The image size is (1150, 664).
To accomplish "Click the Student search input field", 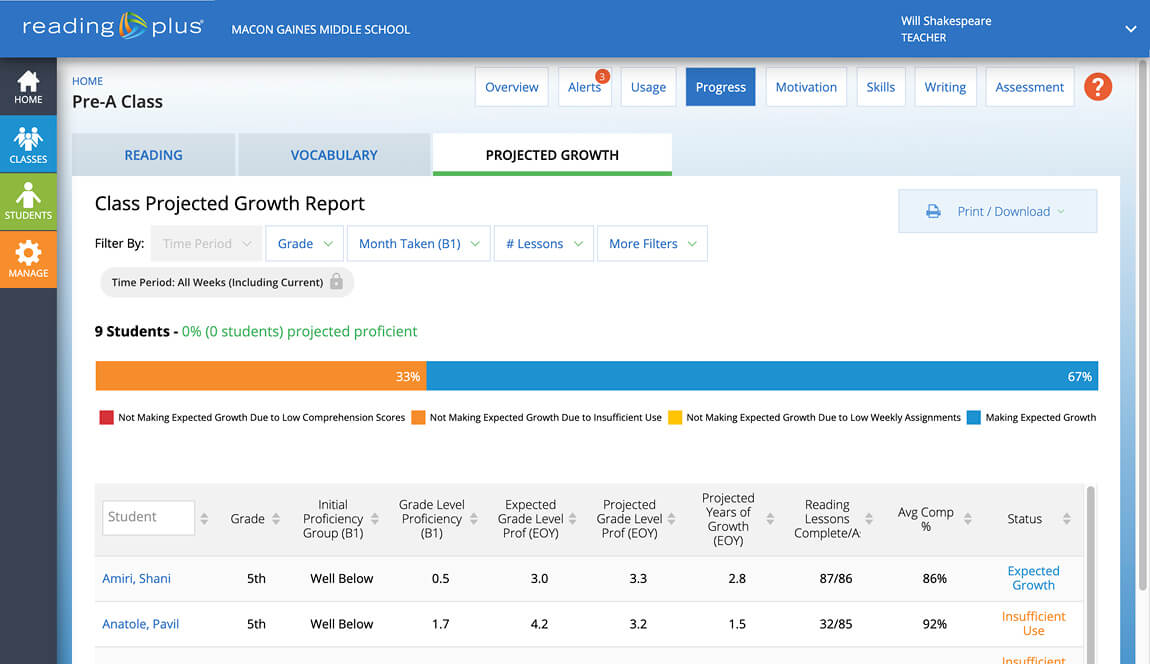I will [x=148, y=517].
